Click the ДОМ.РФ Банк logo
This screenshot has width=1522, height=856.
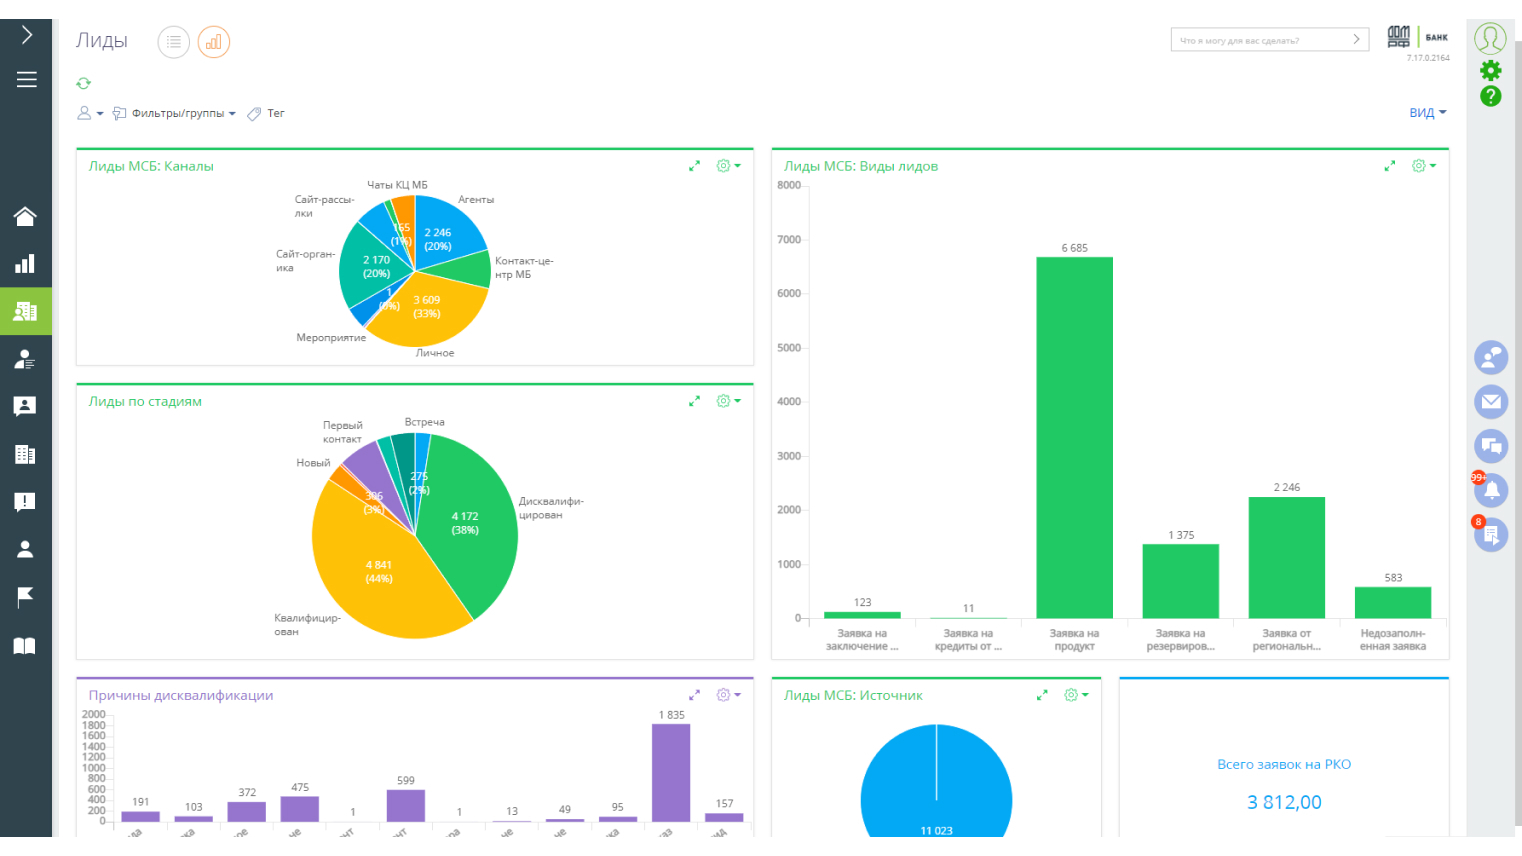click(x=1417, y=38)
